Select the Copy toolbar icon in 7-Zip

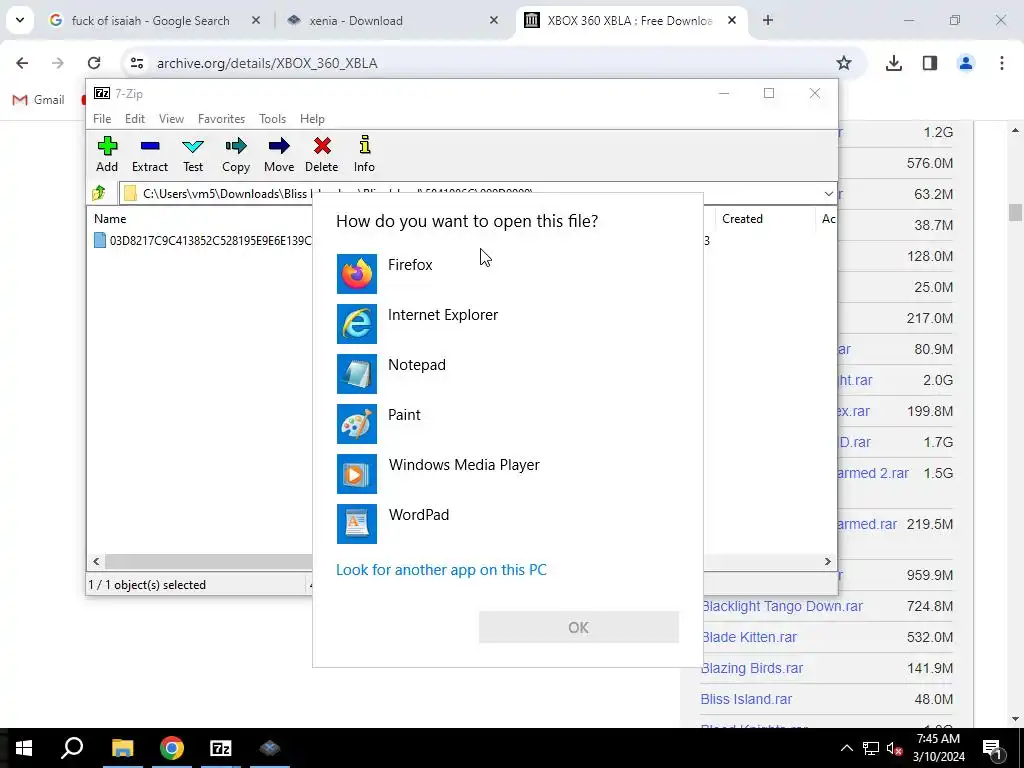point(236,155)
